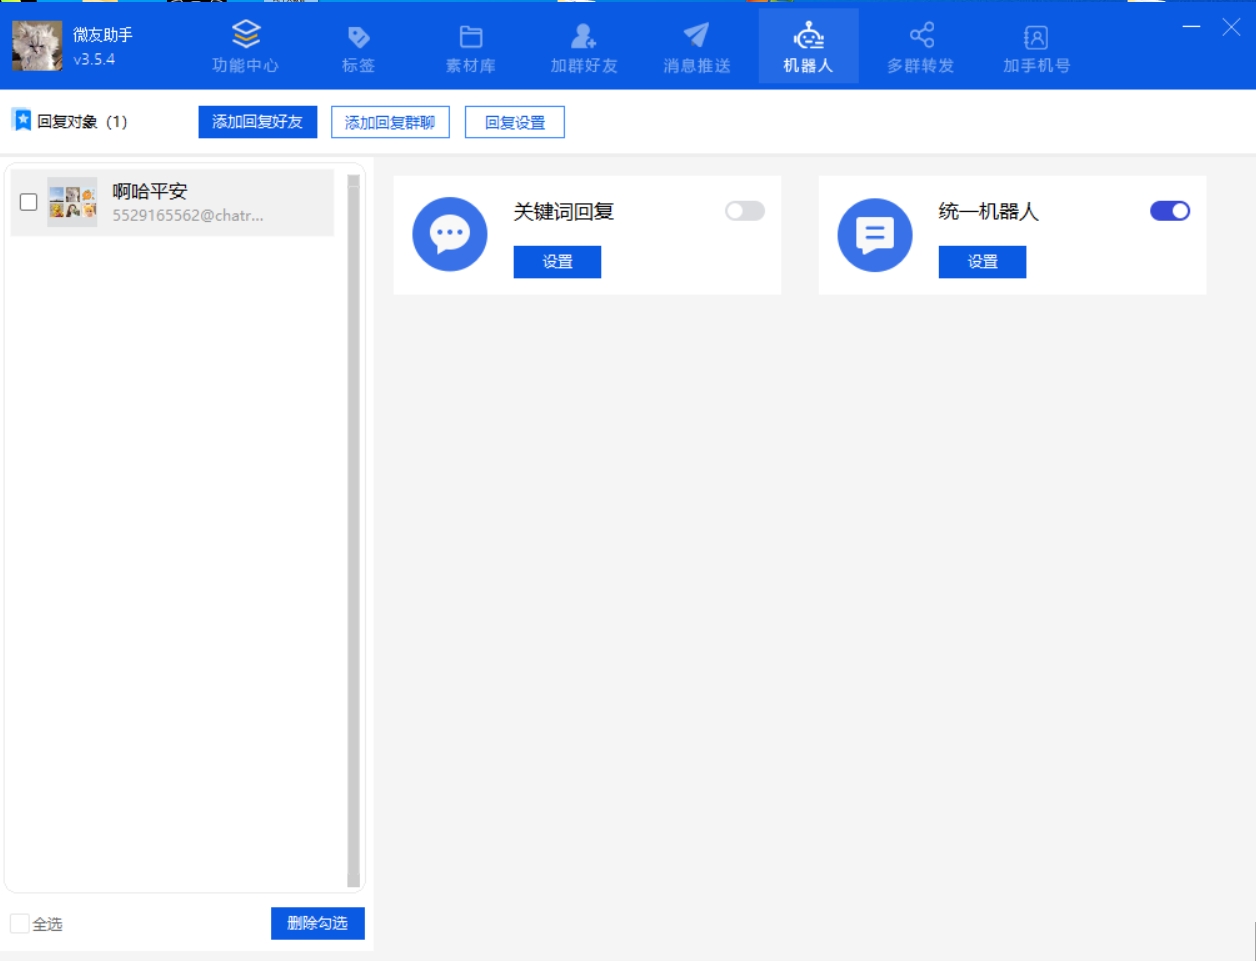
Task: Click the 回复对象 star bookmark icon
Action: pyautogui.click(x=21, y=120)
